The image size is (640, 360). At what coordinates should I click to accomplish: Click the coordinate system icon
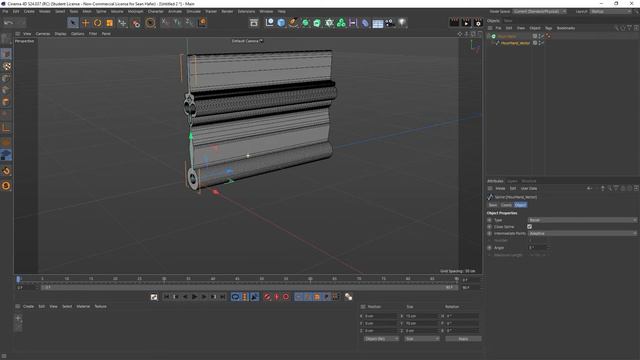click(x=203, y=22)
